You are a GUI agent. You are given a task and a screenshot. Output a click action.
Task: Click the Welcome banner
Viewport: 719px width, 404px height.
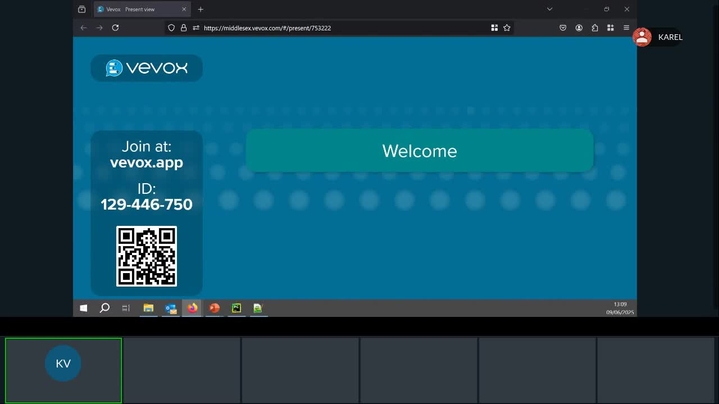point(420,151)
